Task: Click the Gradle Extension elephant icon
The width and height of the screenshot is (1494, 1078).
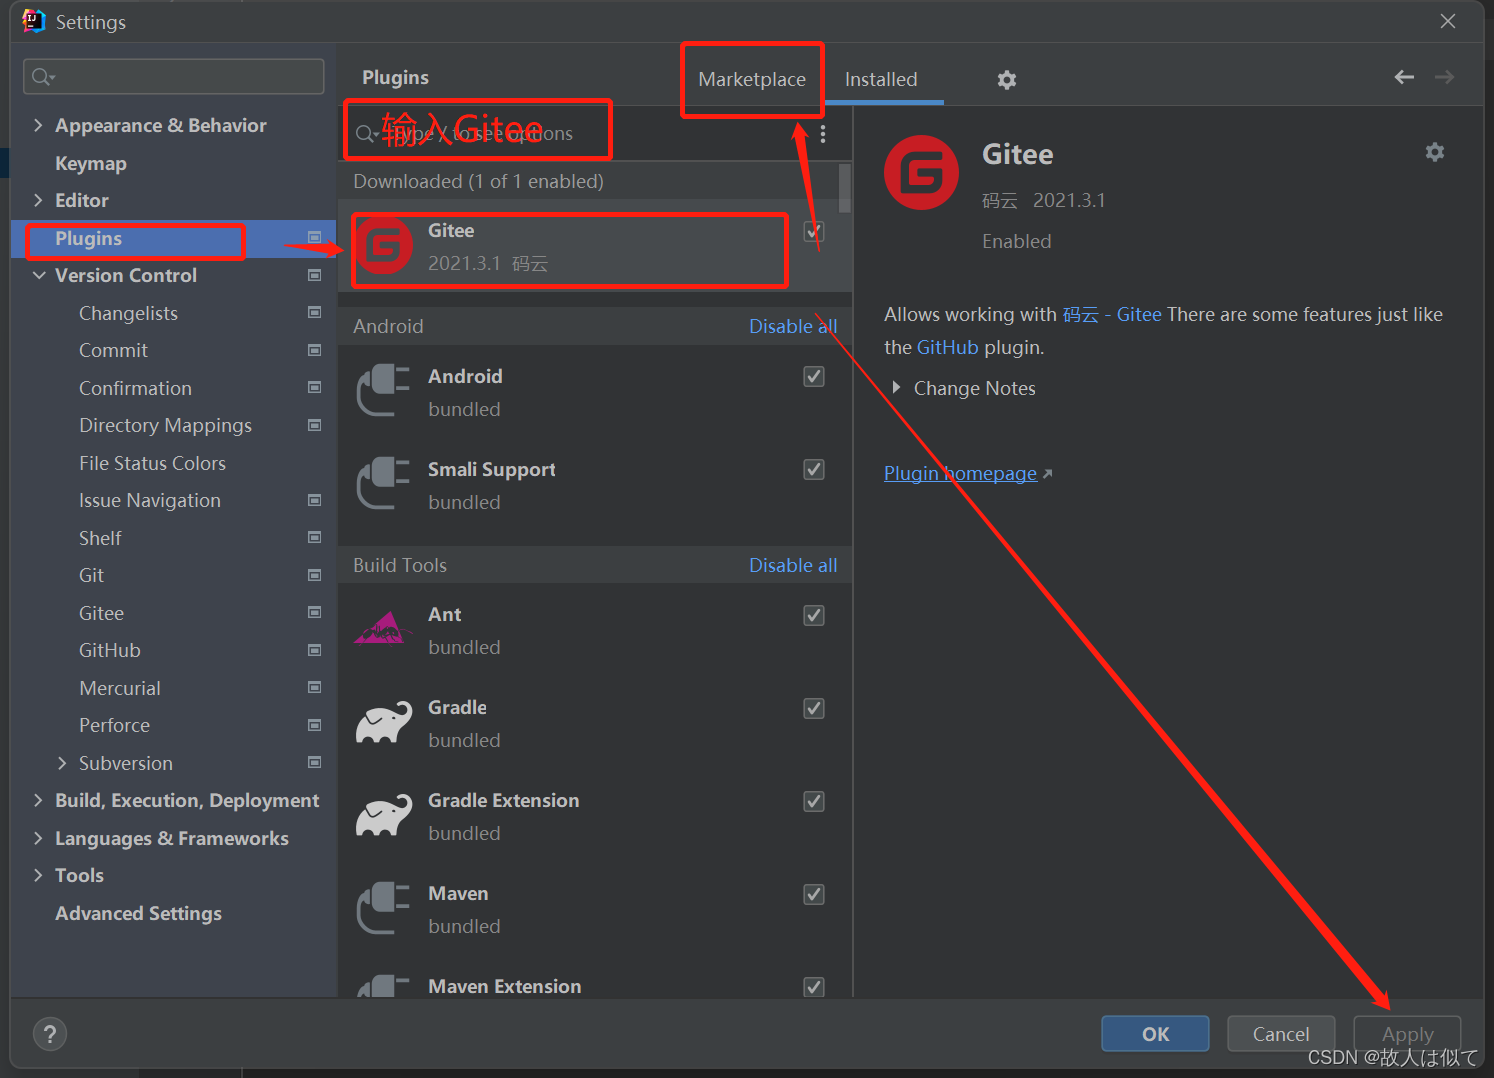Action: 384,815
